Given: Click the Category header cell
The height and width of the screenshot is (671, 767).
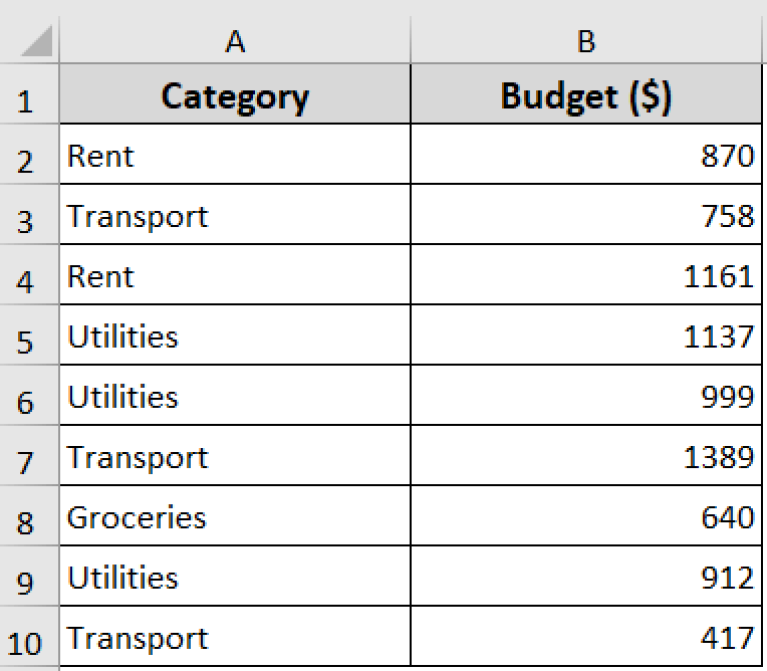Looking at the screenshot, I should [235, 97].
